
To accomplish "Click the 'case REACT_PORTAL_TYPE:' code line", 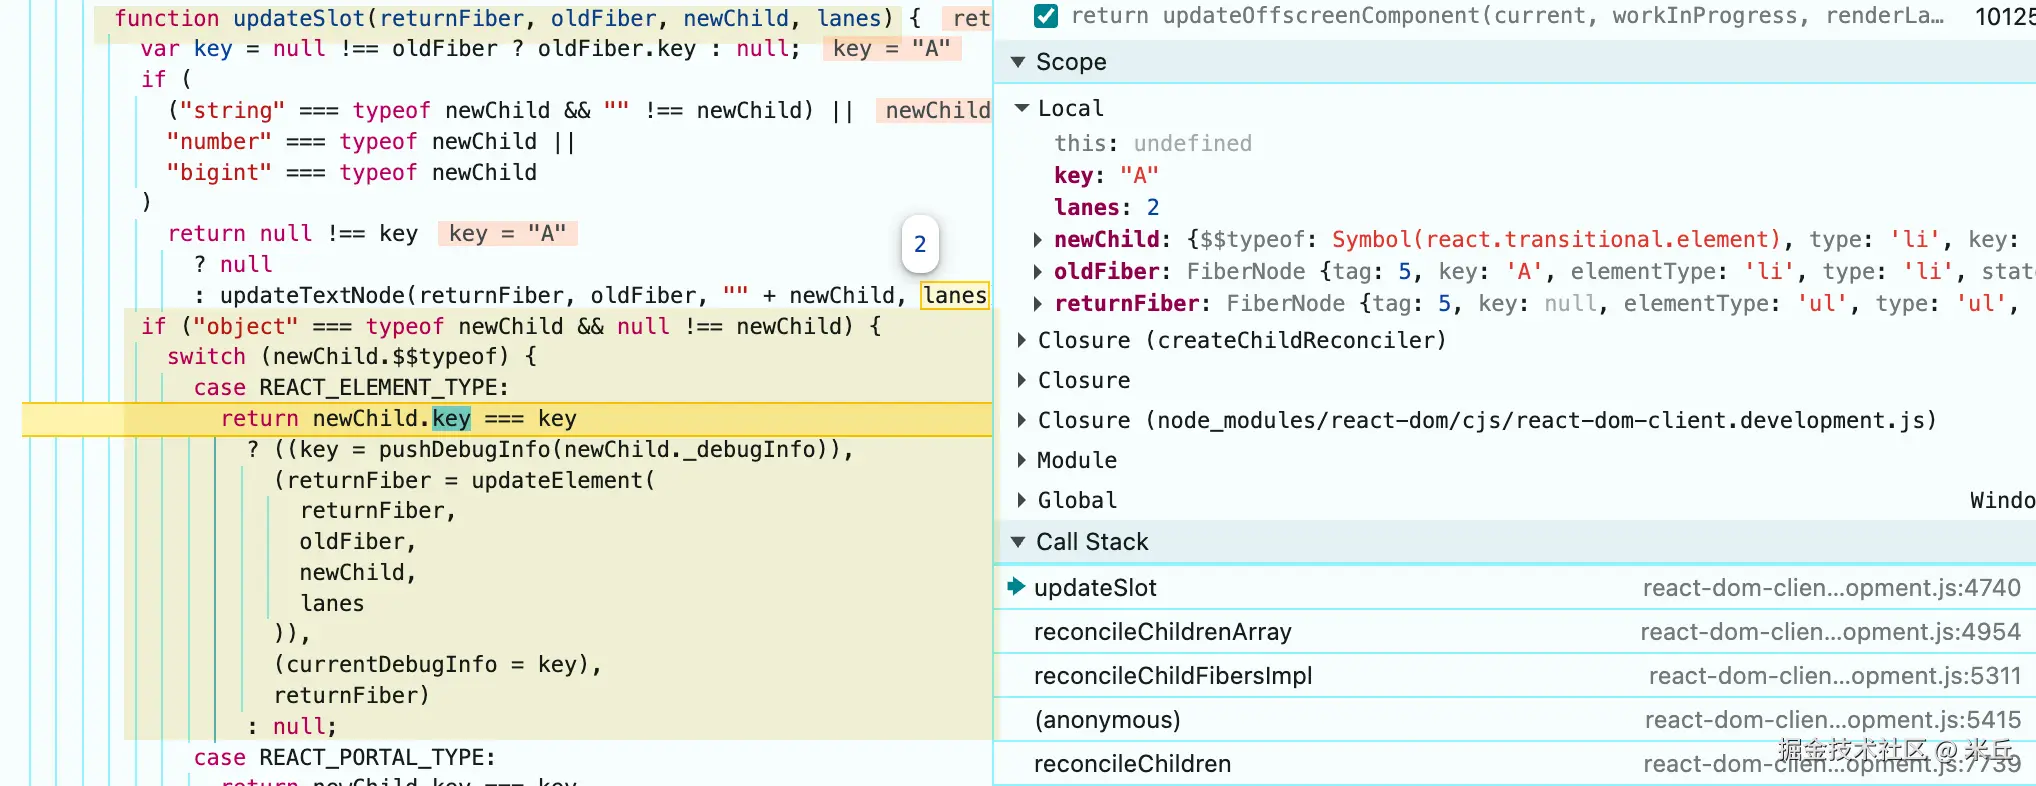I will coord(344,758).
